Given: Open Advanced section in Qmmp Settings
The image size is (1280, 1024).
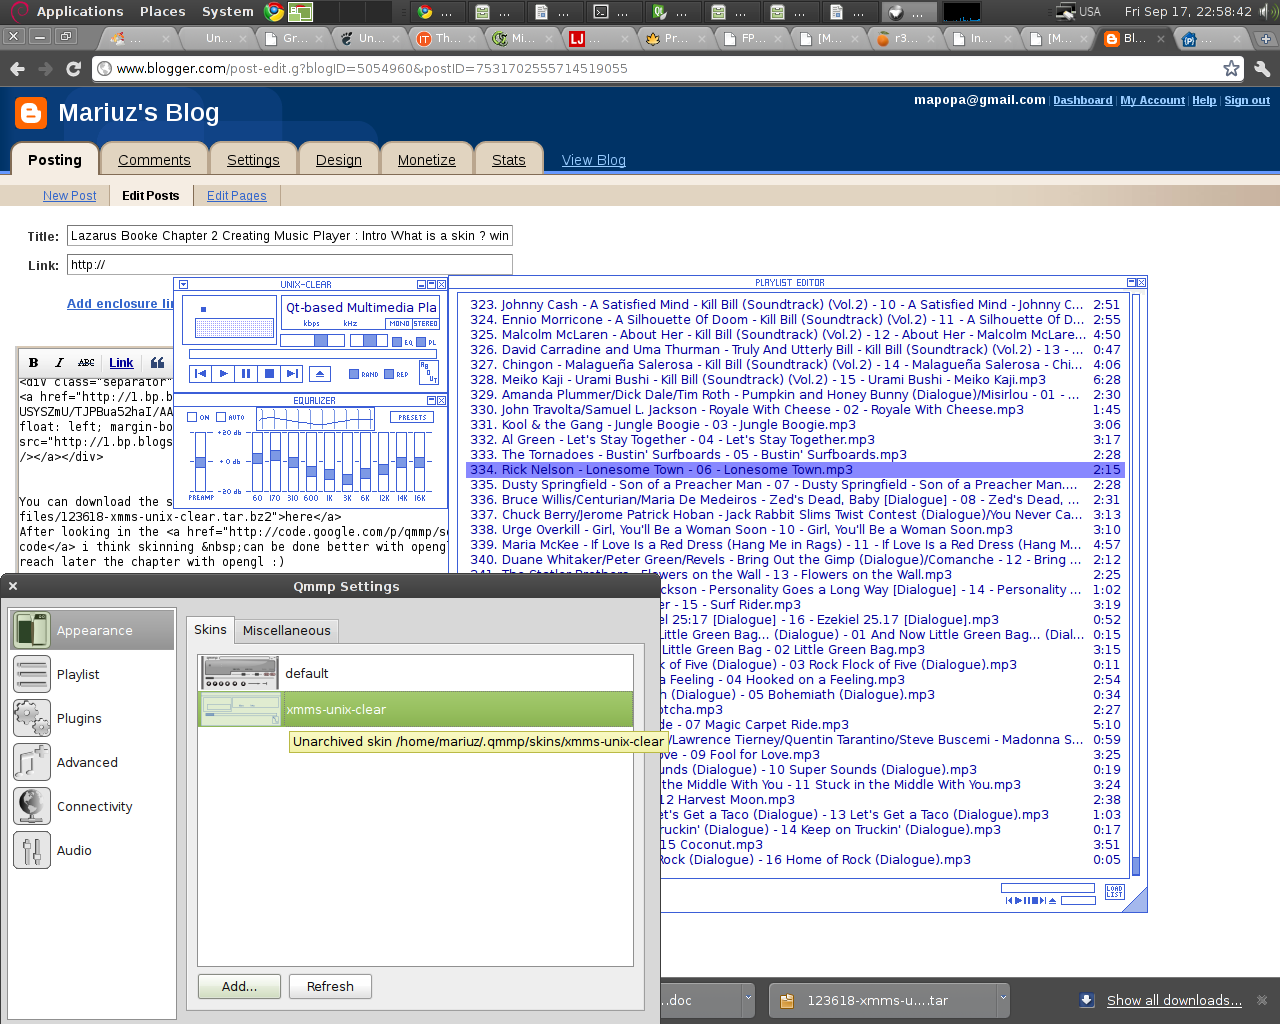Looking at the screenshot, I should 92,762.
